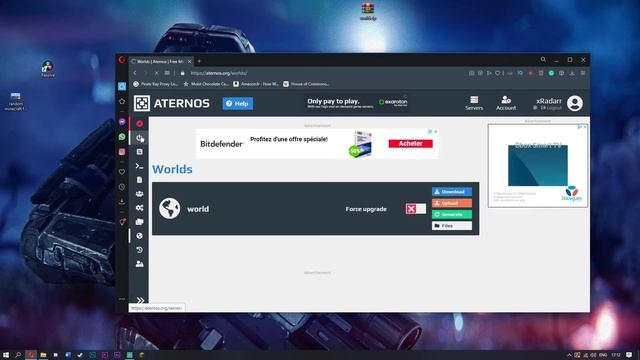This screenshot has width=640, height=360.
Task: Click the browser forward arrow
Action: [145, 73]
